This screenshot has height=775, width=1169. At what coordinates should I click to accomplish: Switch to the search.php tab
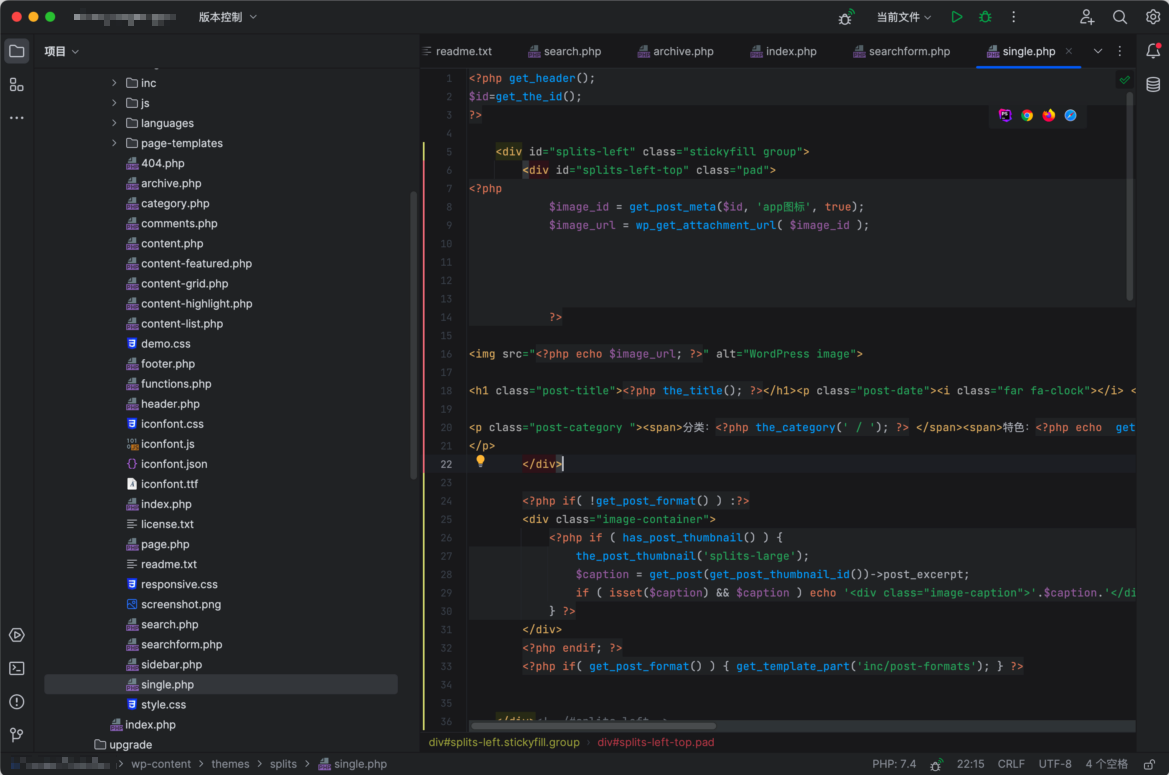coord(564,51)
